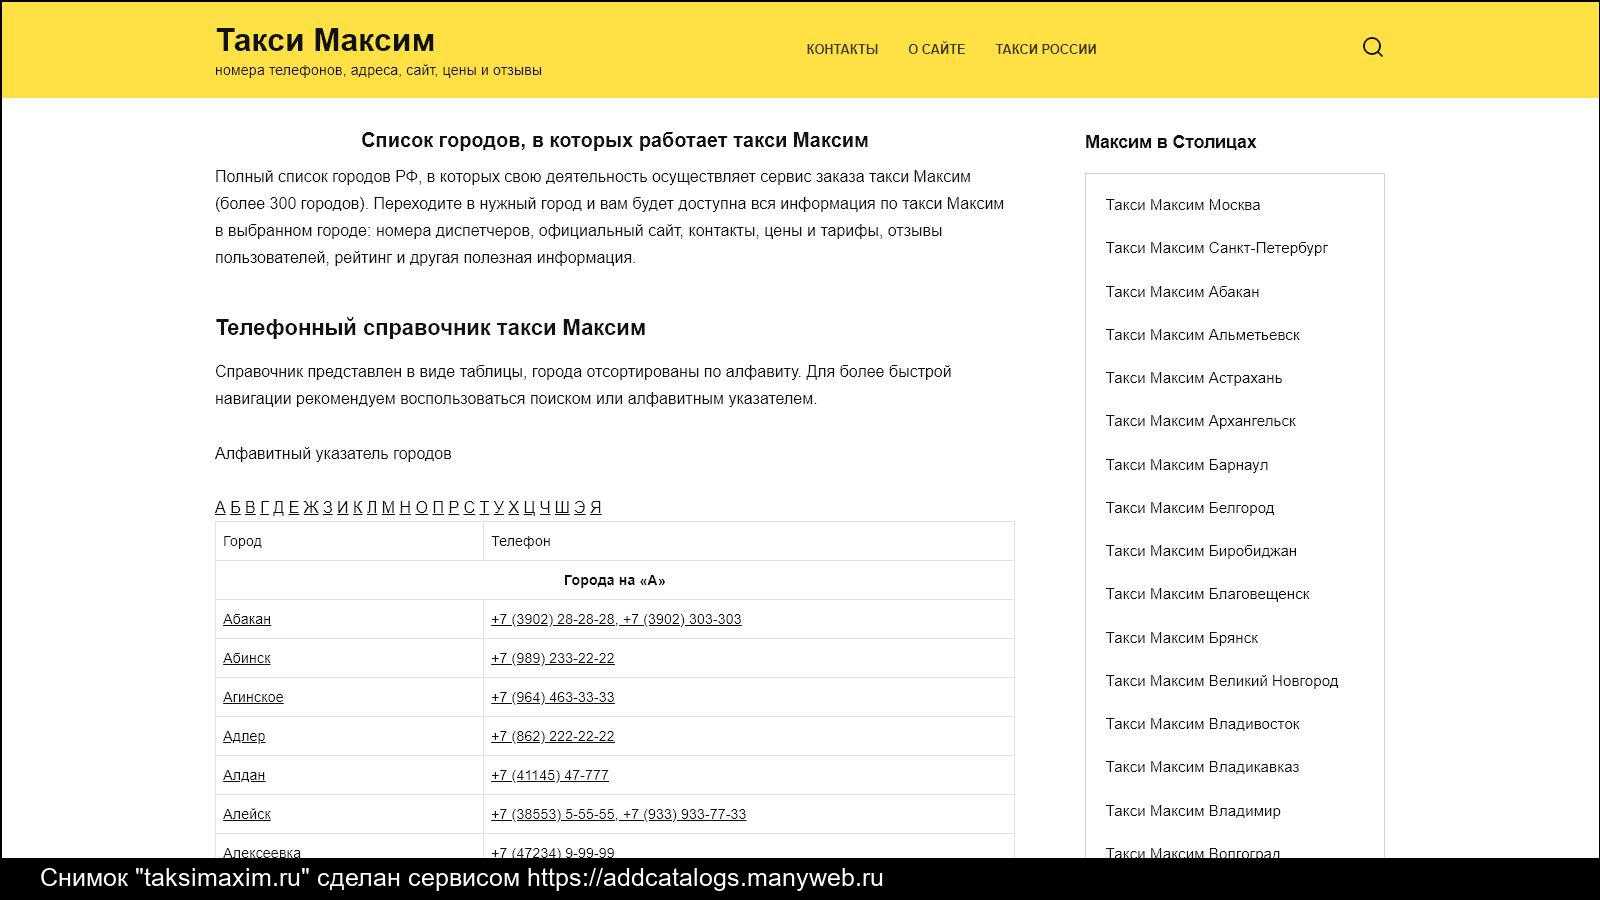
Task: Open Такси Максим Брянск sidebar link
Action: click(1182, 638)
